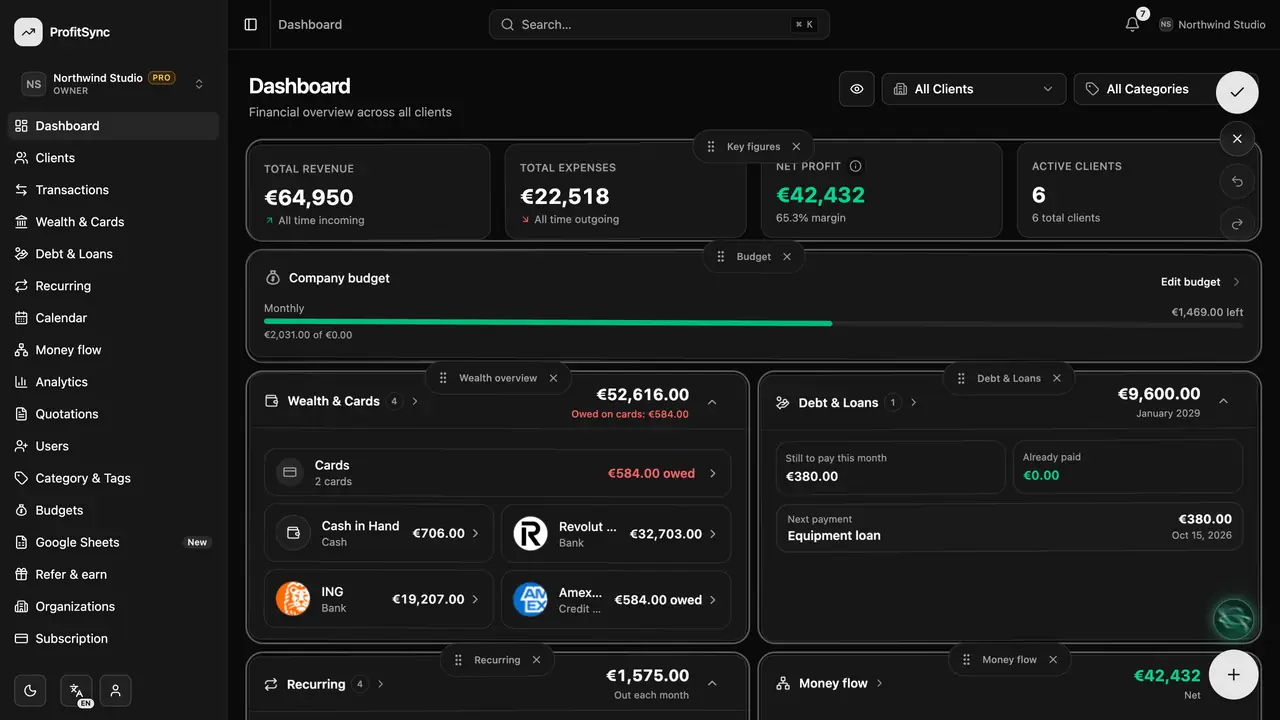This screenshot has width=1280, height=720.
Task: Click the Net Profit info icon
Action: pyautogui.click(x=855, y=166)
